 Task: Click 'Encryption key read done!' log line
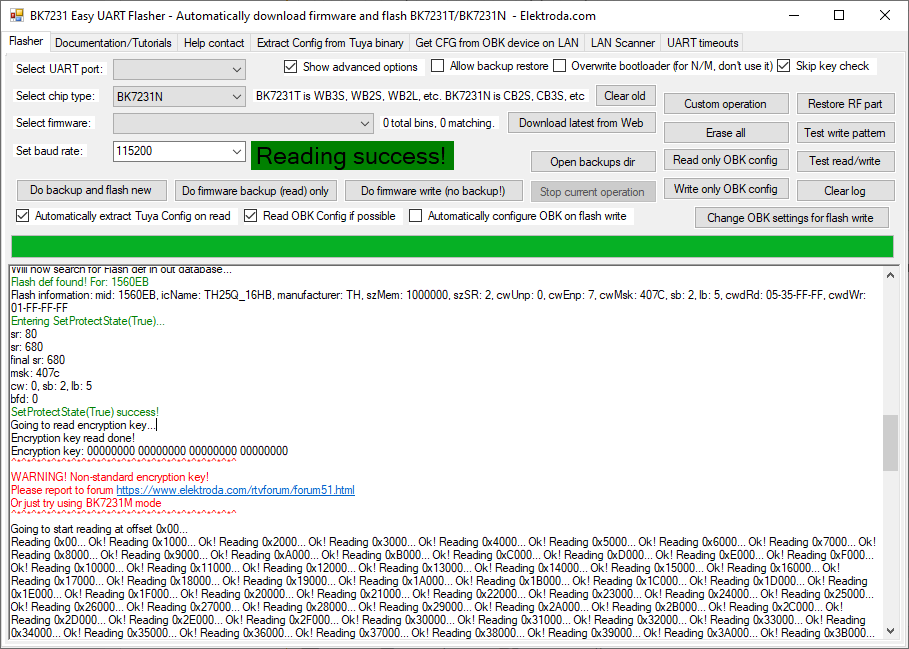[73, 438]
